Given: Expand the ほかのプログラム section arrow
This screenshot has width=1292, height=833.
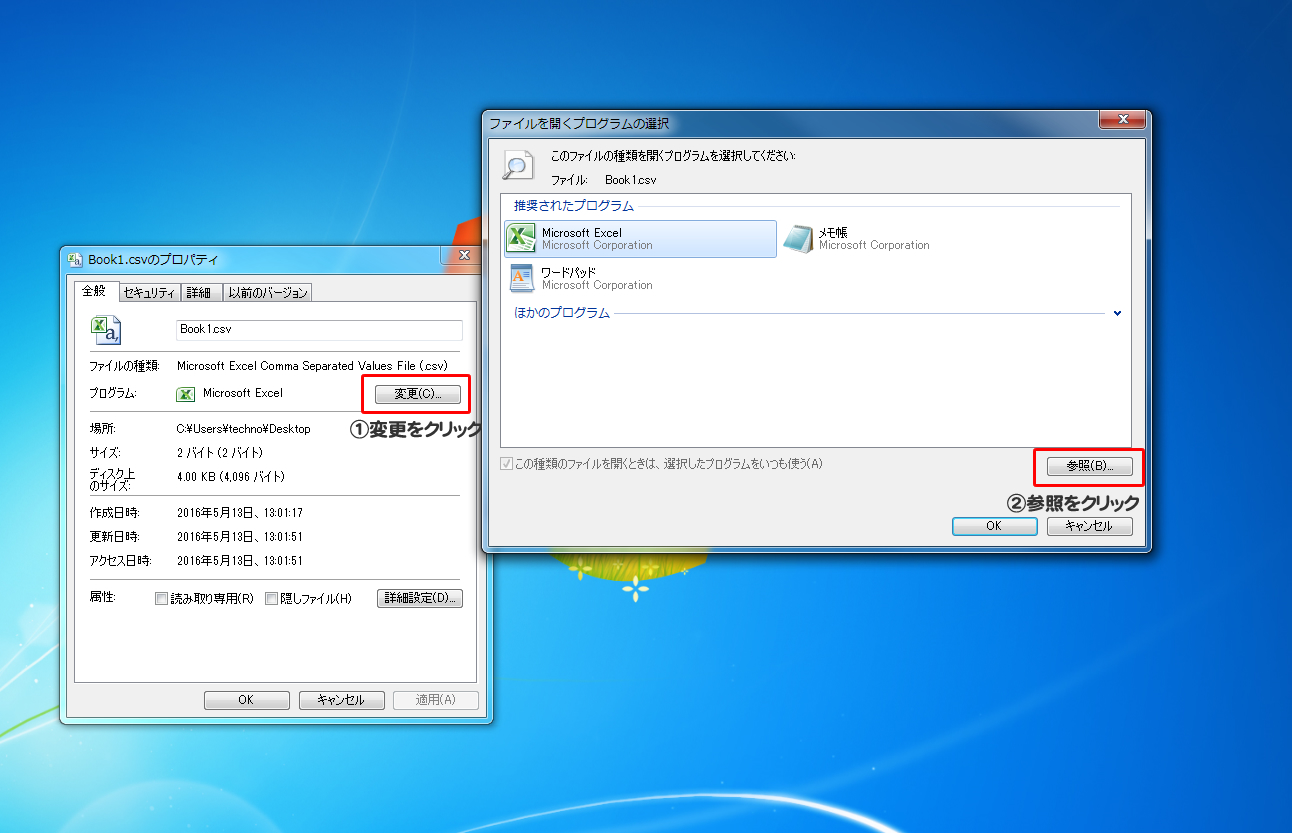Looking at the screenshot, I should coord(1118,313).
